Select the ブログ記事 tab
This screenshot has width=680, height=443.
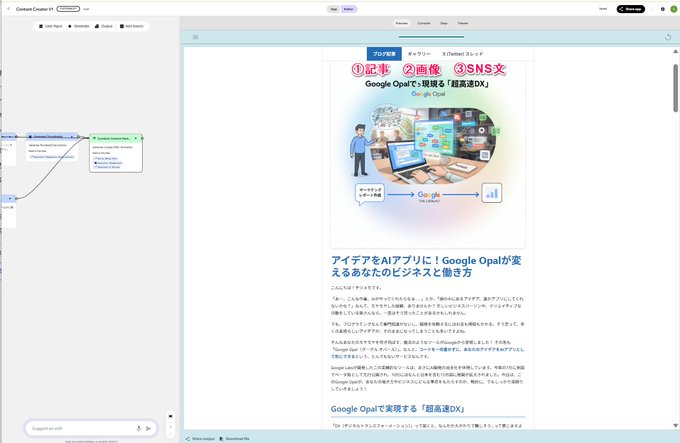[384, 54]
